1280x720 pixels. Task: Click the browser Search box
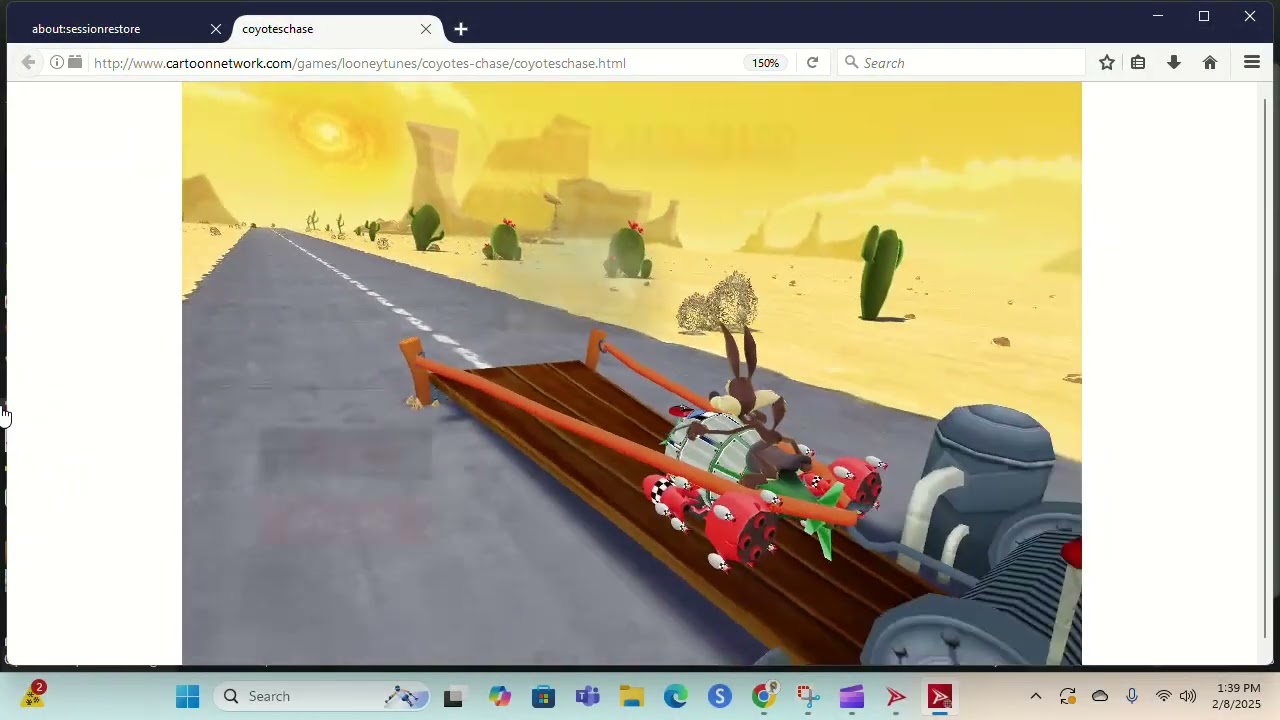point(960,63)
